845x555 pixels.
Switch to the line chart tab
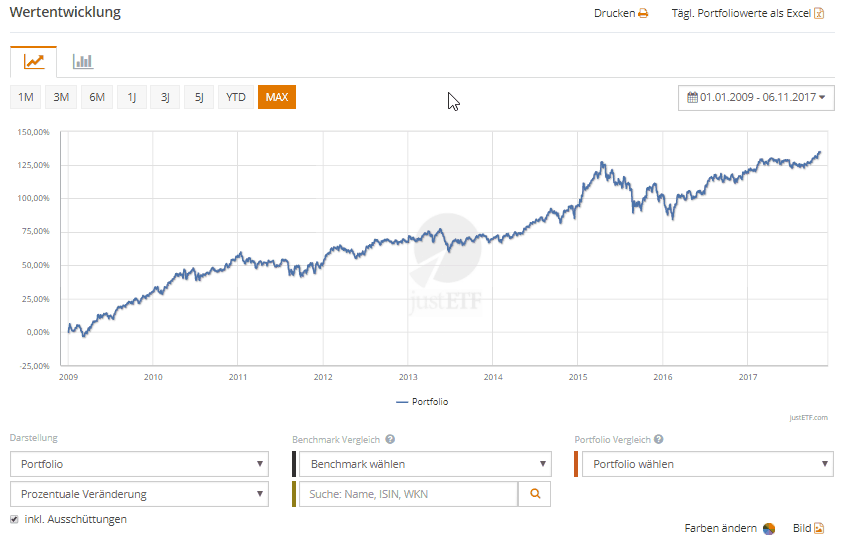pyautogui.click(x=34, y=61)
